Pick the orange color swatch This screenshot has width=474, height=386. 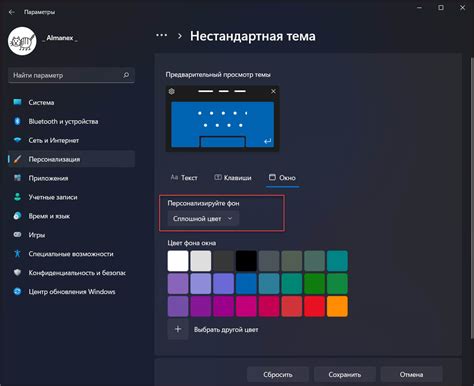click(x=337, y=306)
